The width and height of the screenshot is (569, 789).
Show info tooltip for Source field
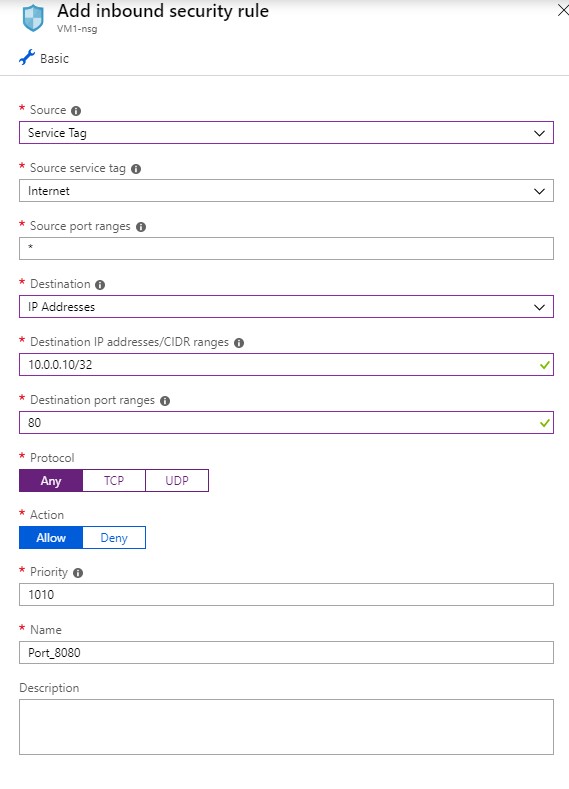tap(76, 111)
